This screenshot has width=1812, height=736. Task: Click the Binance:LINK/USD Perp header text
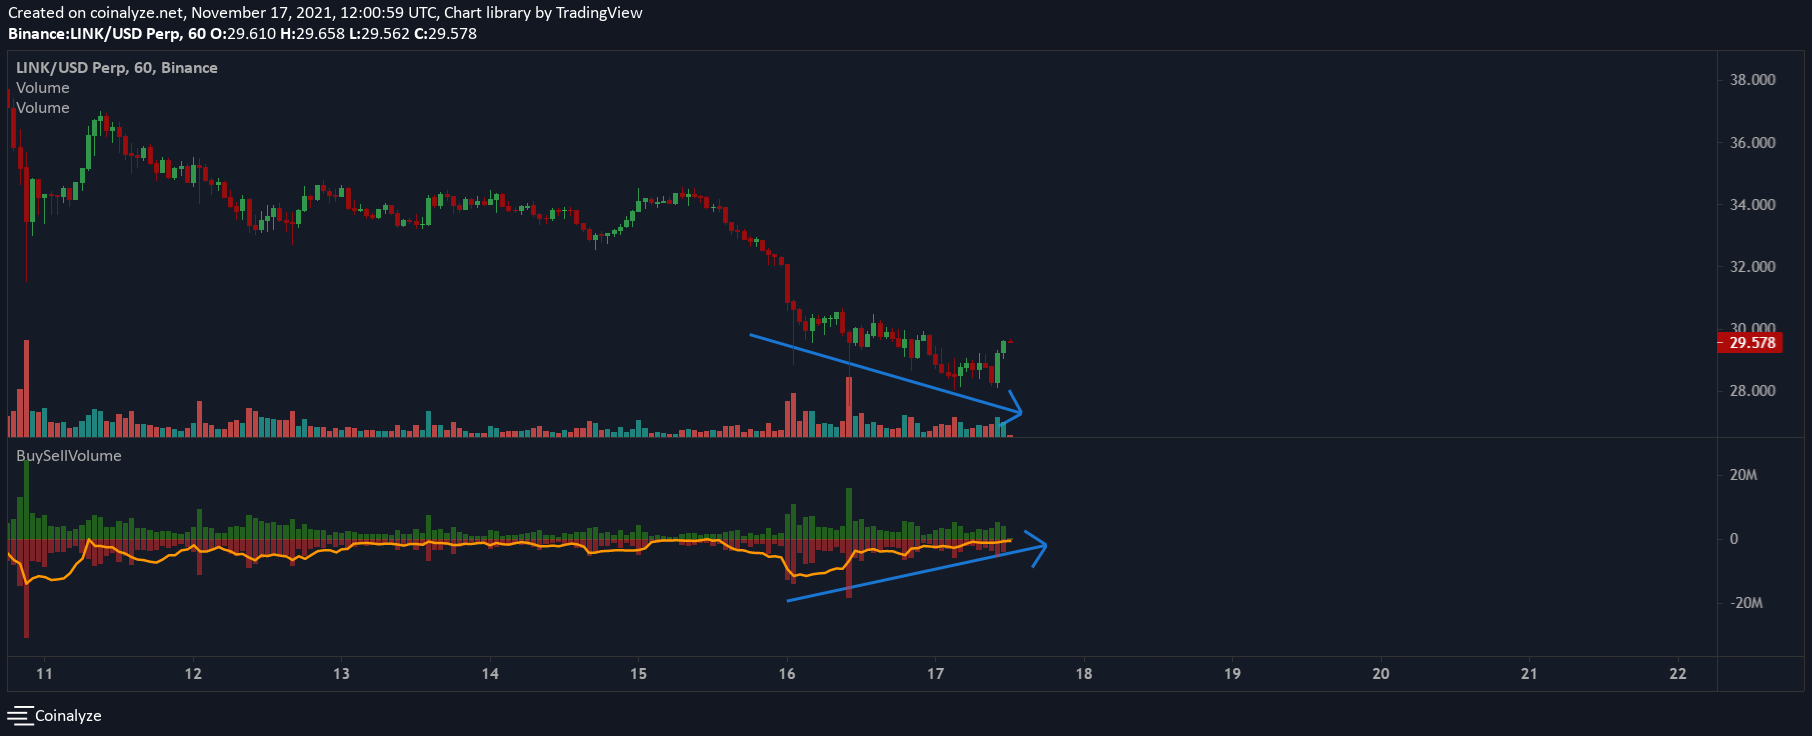tap(95, 34)
